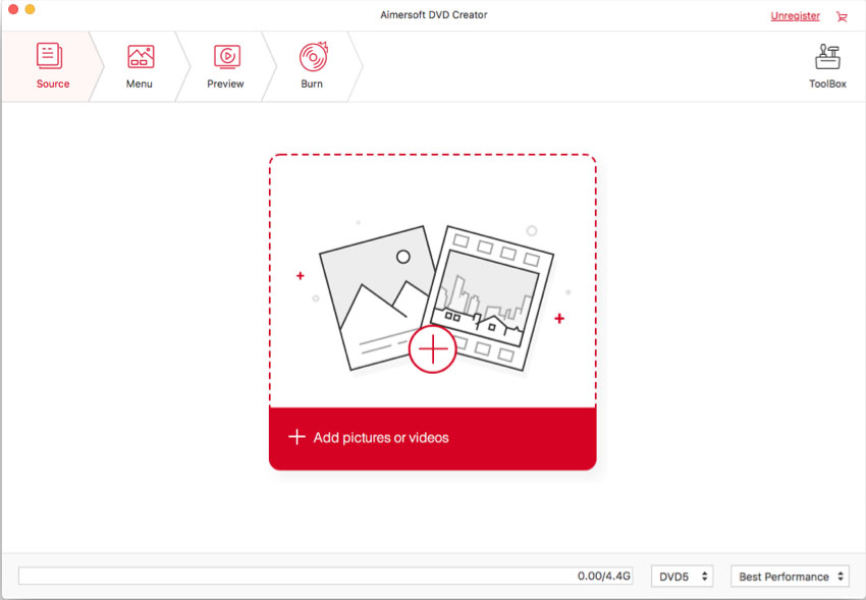The image size is (866, 600).
Task: Open the ToolBox icon
Action: pyautogui.click(x=827, y=56)
